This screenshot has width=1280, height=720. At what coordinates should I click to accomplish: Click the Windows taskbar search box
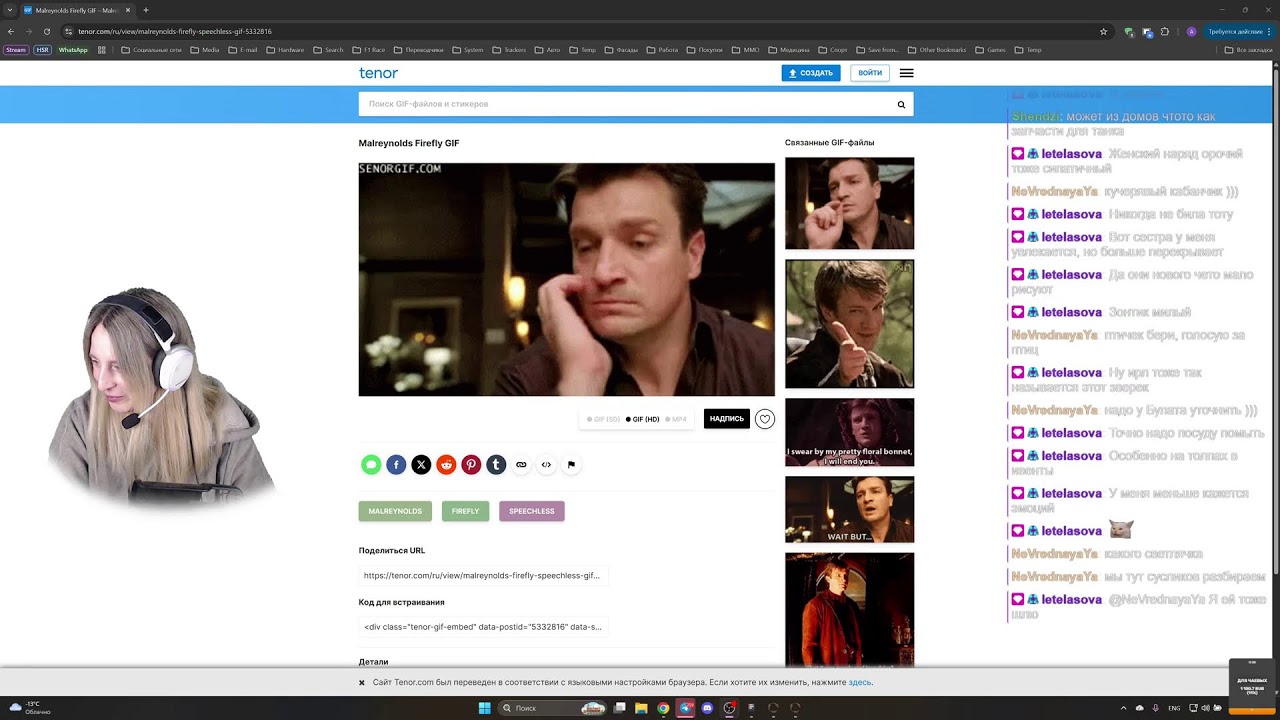pos(554,708)
